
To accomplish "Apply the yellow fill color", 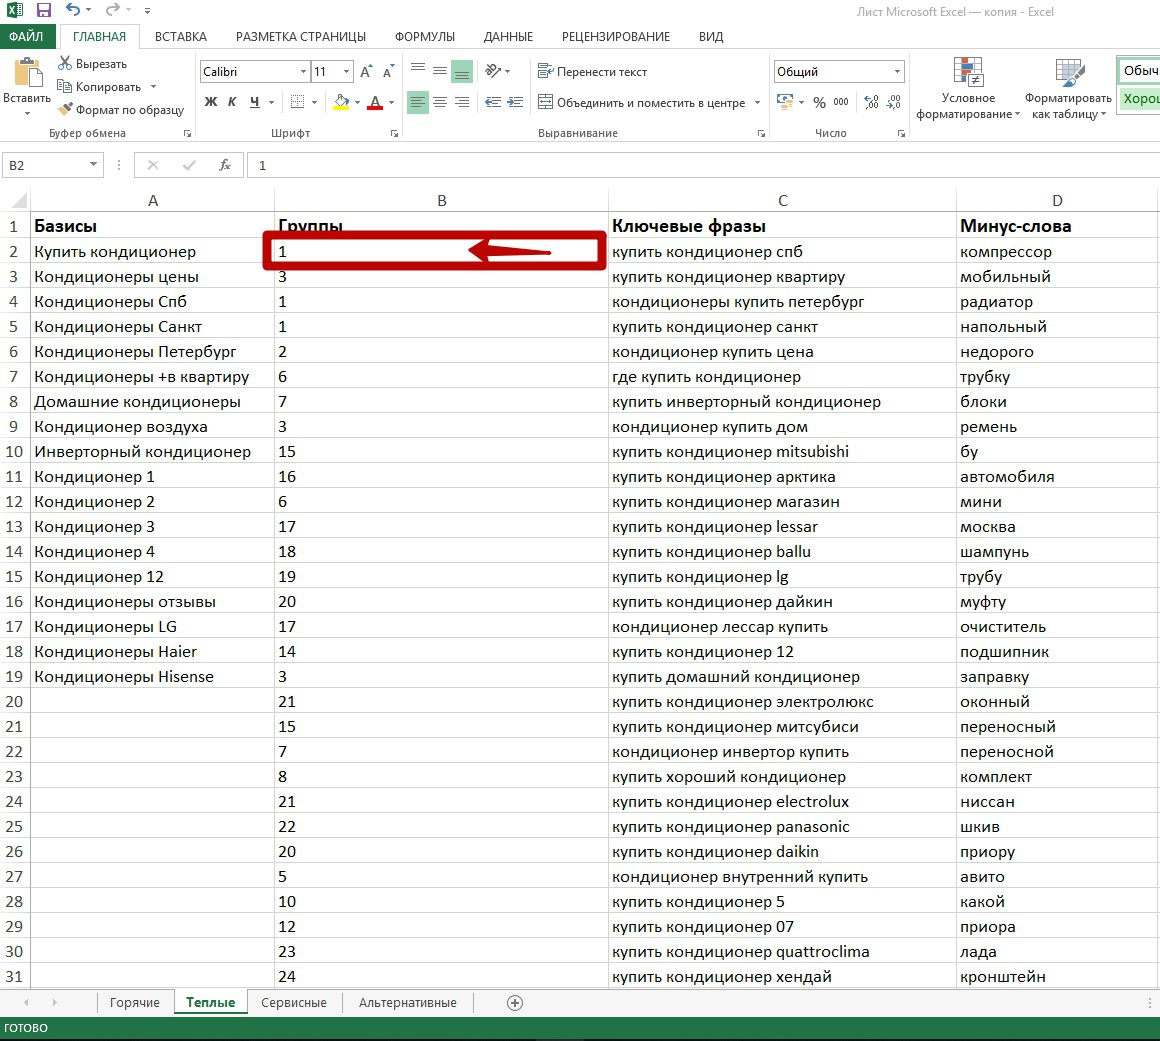I will pyautogui.click(x=341, y=102).
